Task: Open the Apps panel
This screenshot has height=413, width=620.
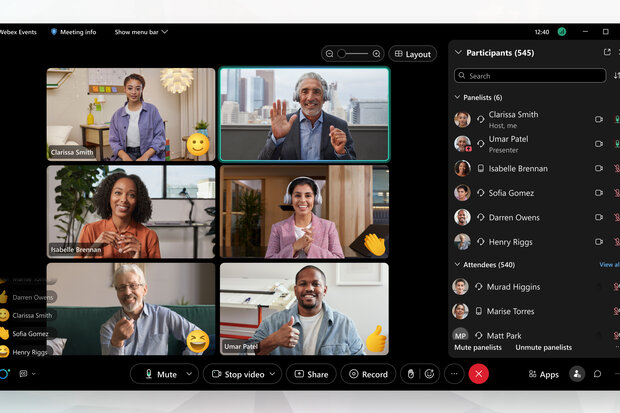Action: click(544, 374)
